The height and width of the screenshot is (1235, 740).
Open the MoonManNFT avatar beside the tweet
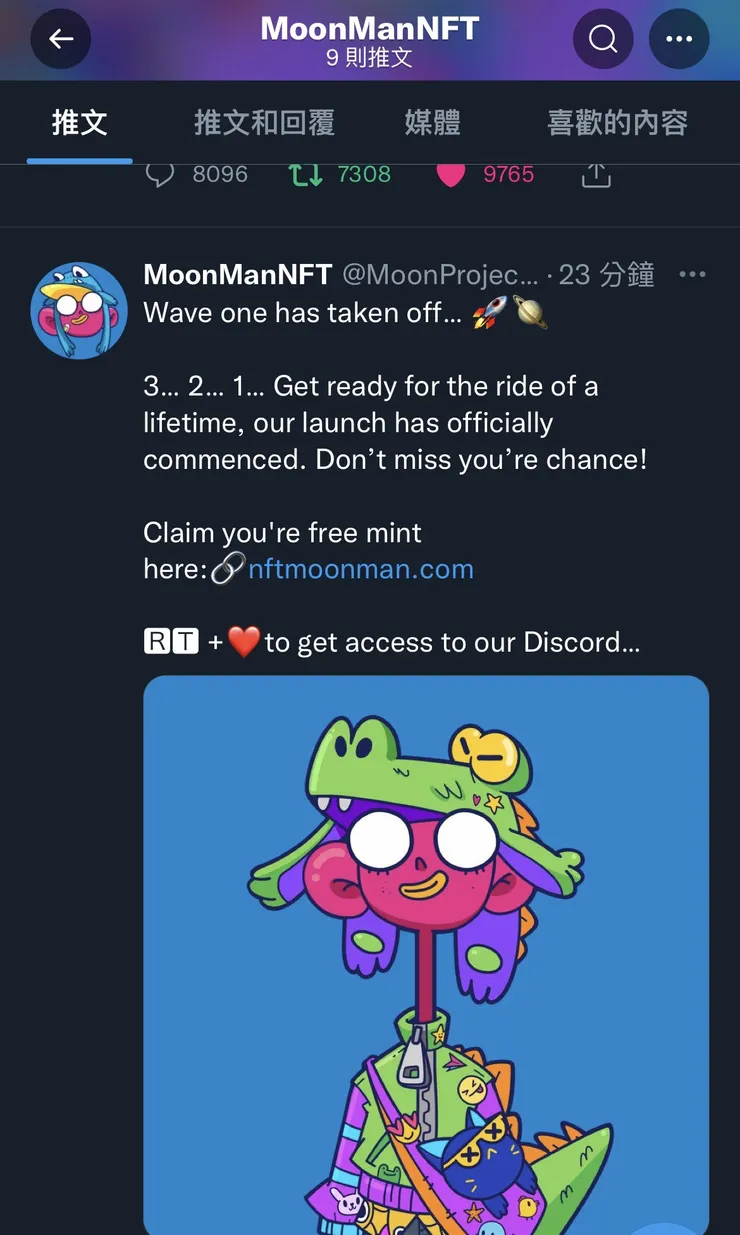79,310
